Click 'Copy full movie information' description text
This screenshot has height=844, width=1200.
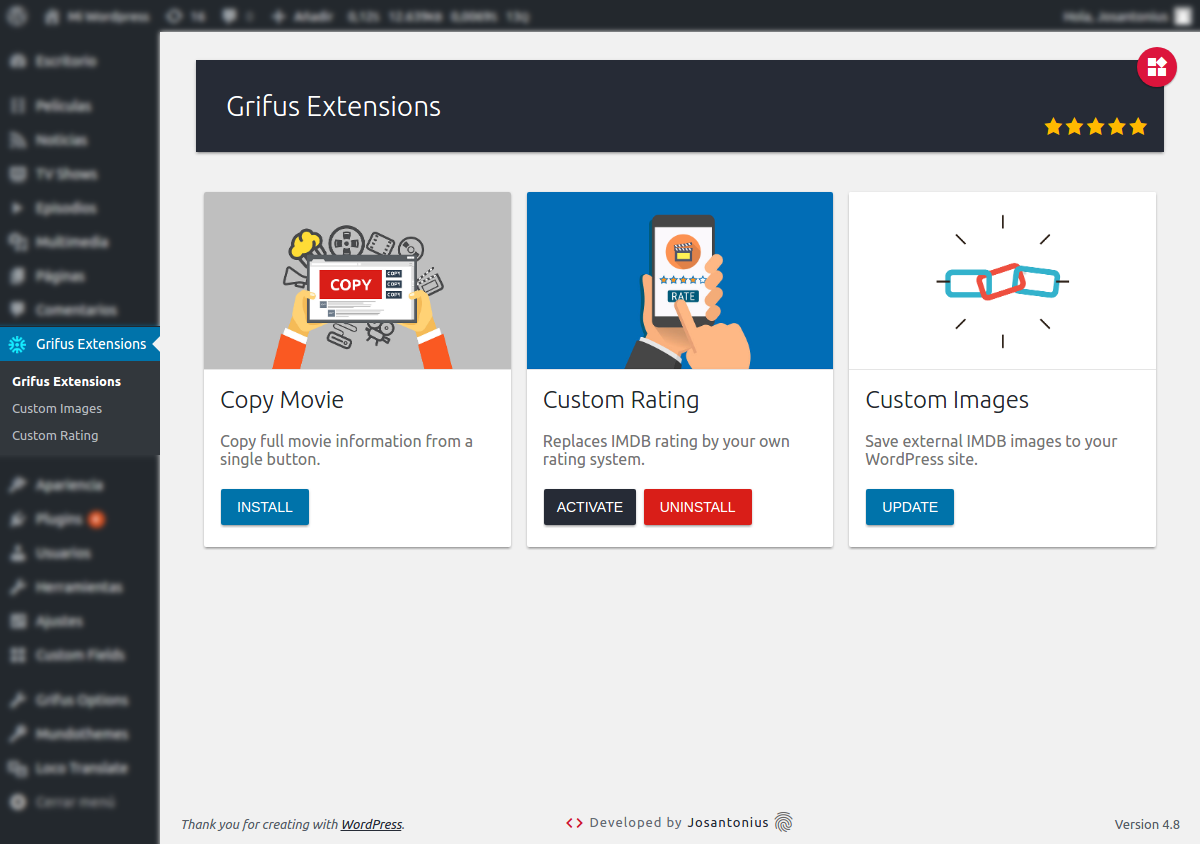click(346, 450)
